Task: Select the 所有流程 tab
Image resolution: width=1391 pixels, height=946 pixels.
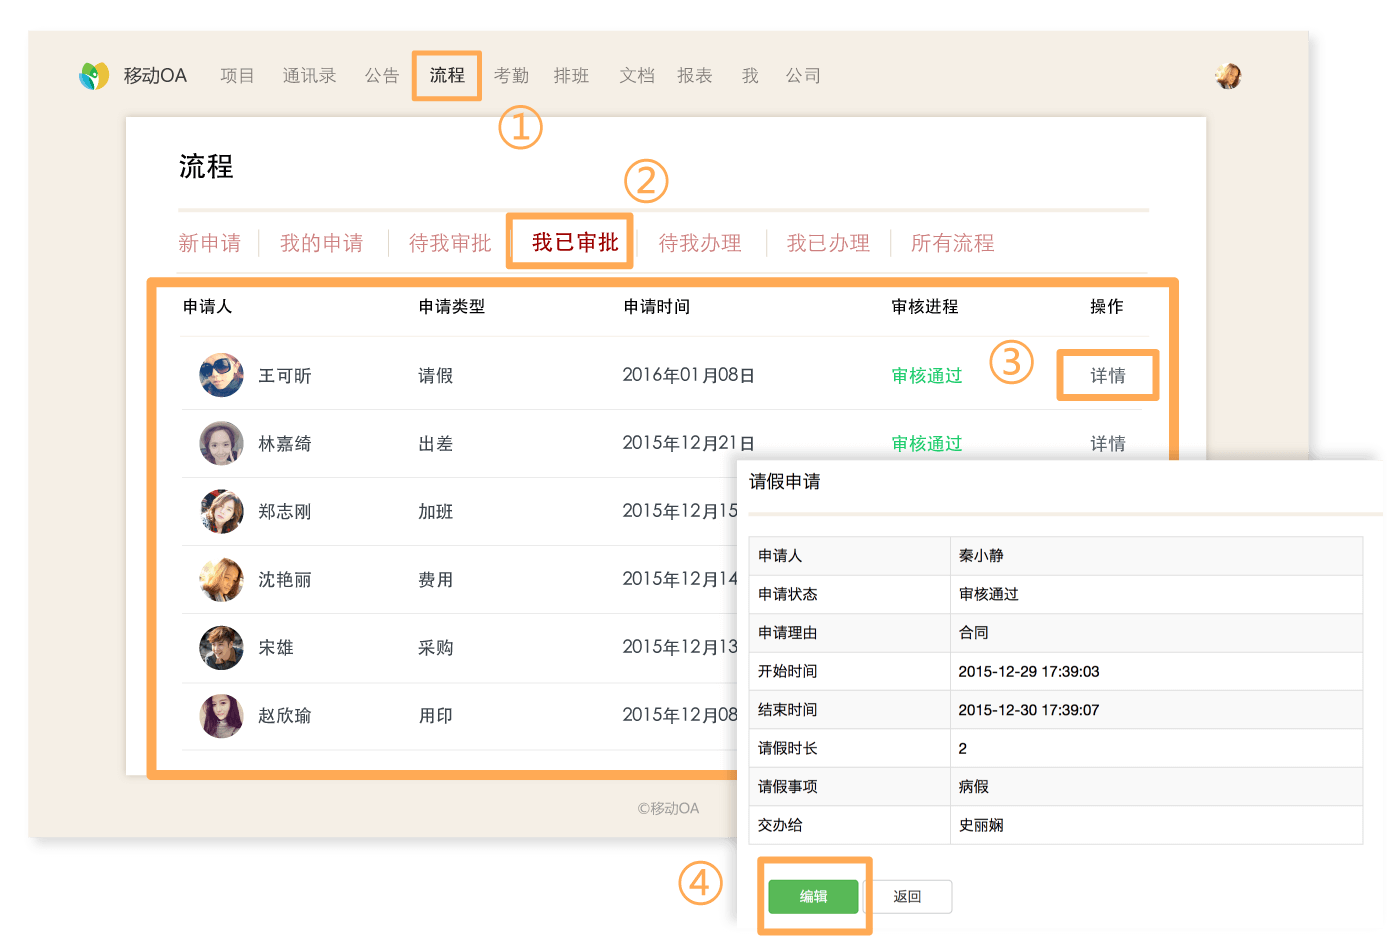Action: click(952, 243)
